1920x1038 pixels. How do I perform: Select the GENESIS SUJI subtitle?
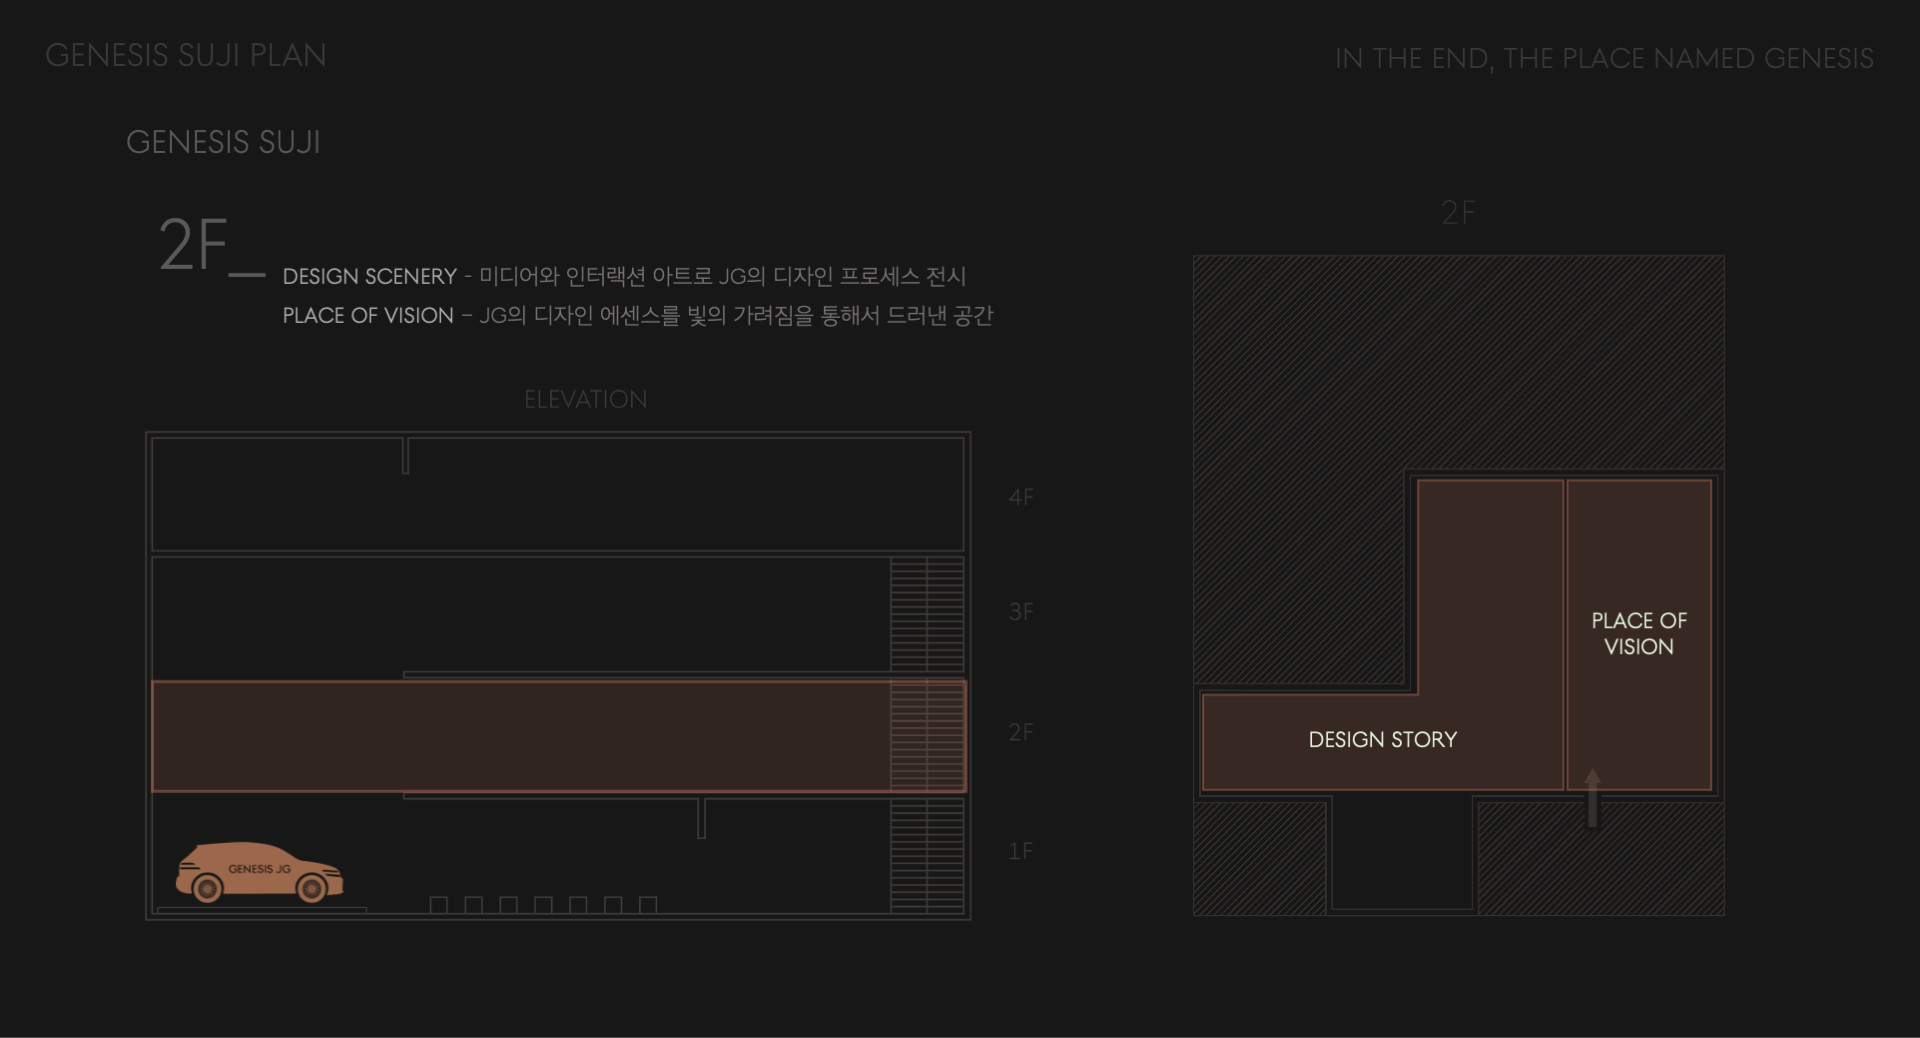pyautogui.click(x=223, y=142)
